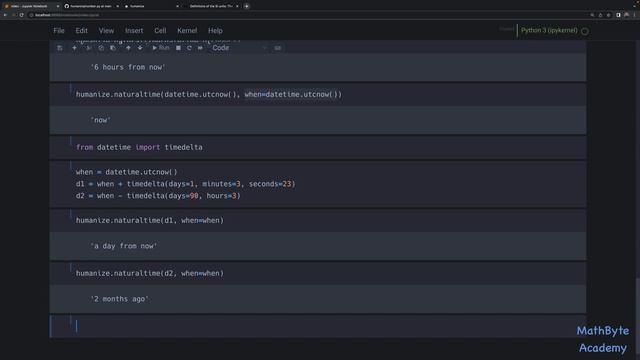
Task: Run the current cell
Action: tap(160, 48)
